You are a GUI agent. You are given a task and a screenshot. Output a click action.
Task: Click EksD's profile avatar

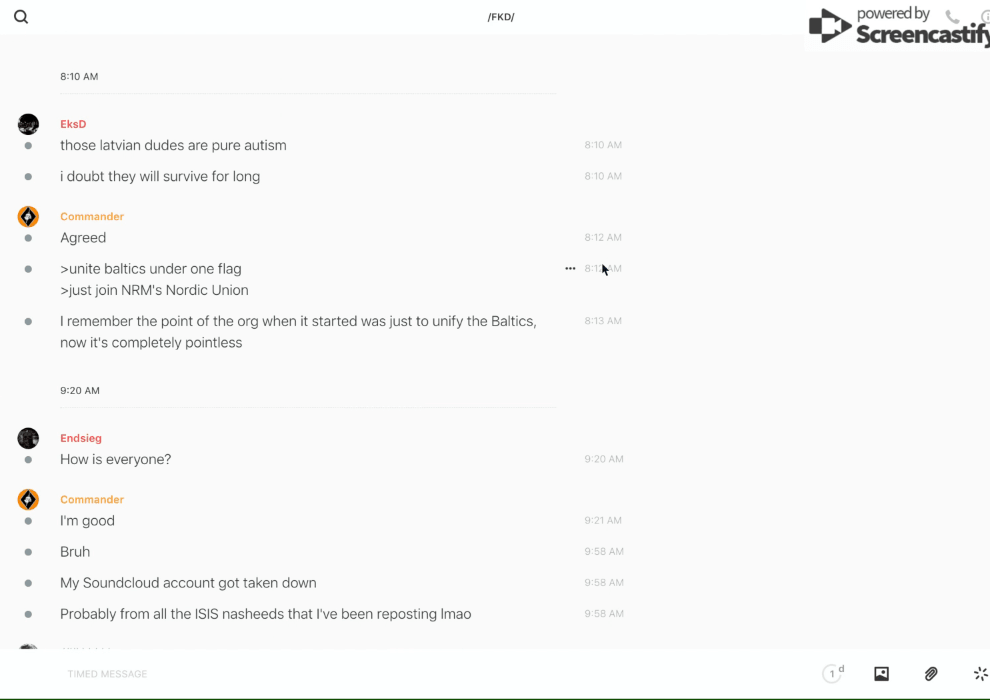point(28,124)
